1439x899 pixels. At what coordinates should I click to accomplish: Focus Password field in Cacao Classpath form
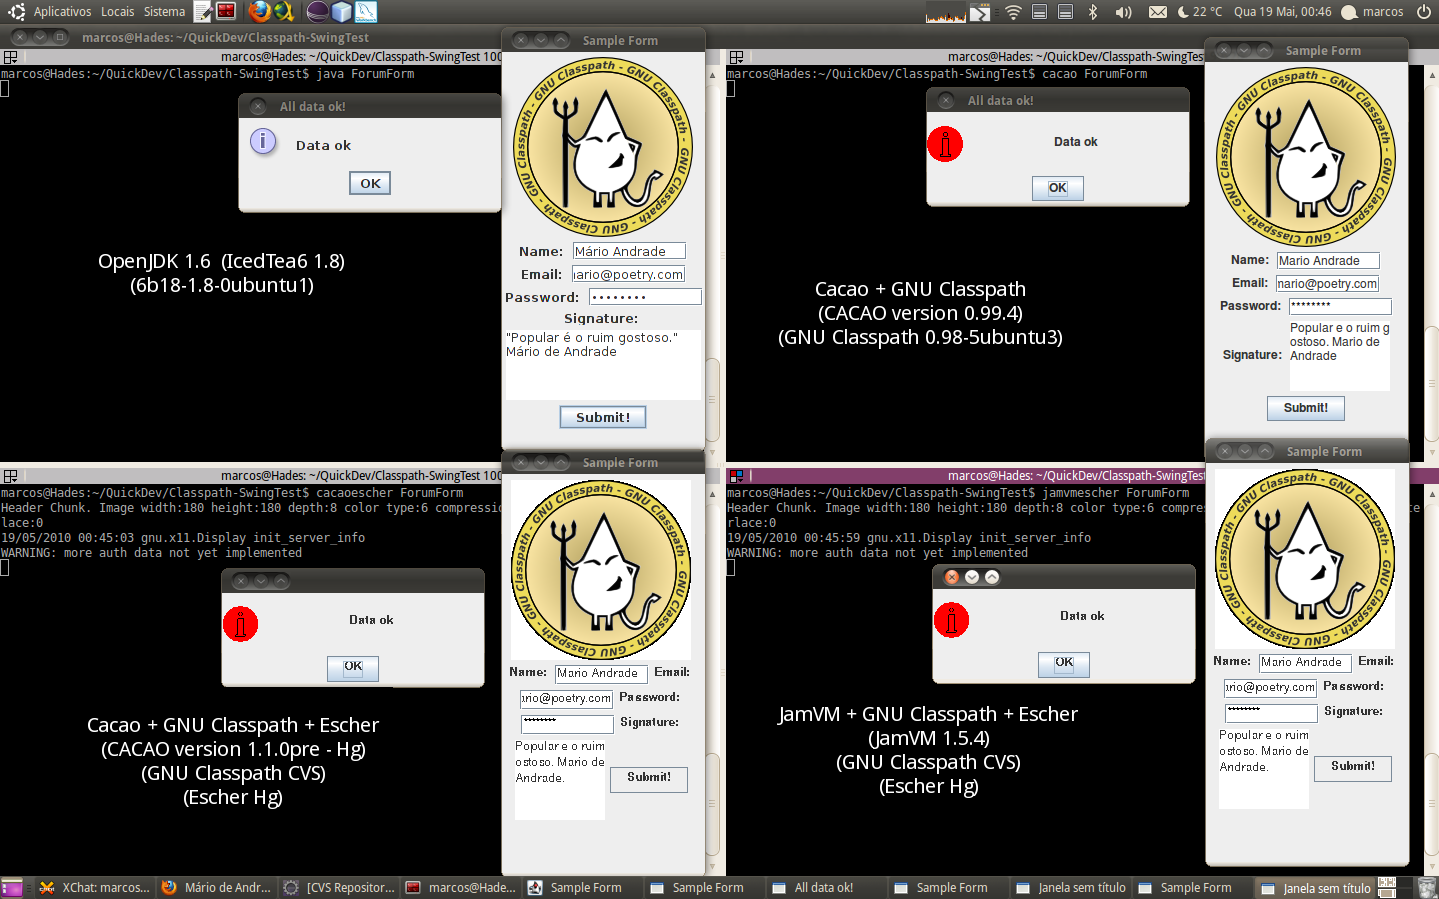1340,307
